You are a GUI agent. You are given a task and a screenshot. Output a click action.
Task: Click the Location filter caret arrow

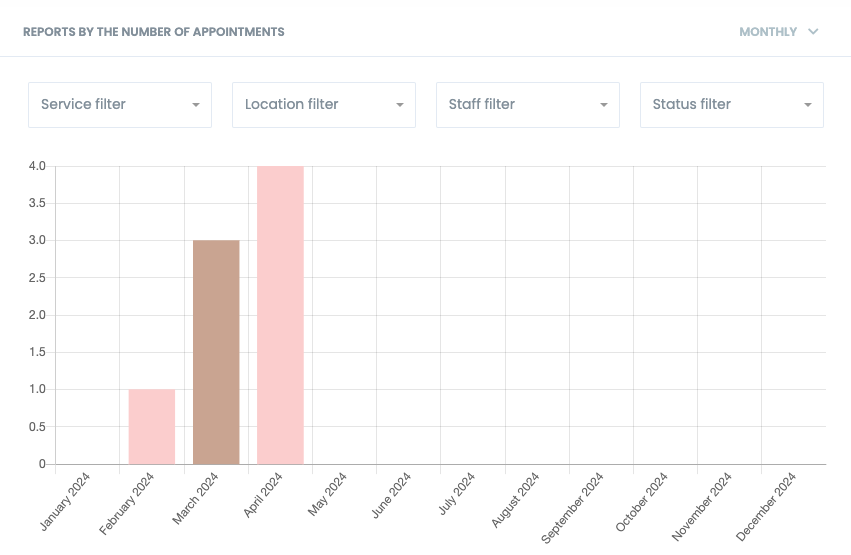(400, 105)
